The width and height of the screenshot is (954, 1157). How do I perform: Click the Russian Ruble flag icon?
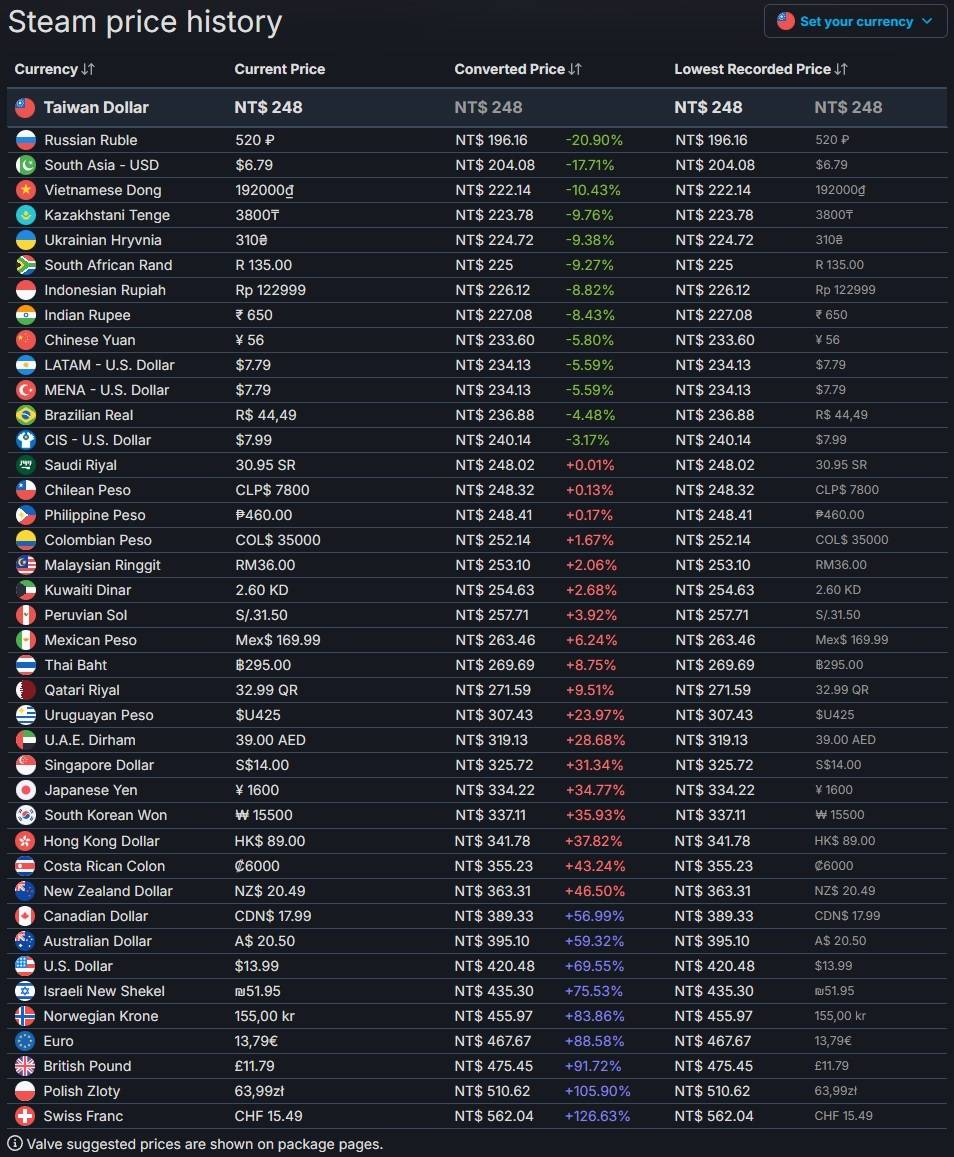(26, 140)
